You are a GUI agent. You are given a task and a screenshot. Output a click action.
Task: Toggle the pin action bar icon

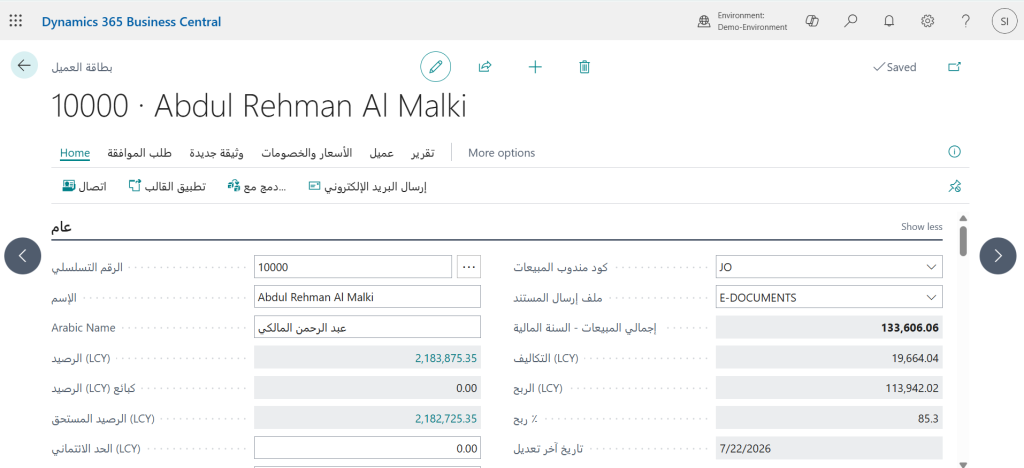954,187
